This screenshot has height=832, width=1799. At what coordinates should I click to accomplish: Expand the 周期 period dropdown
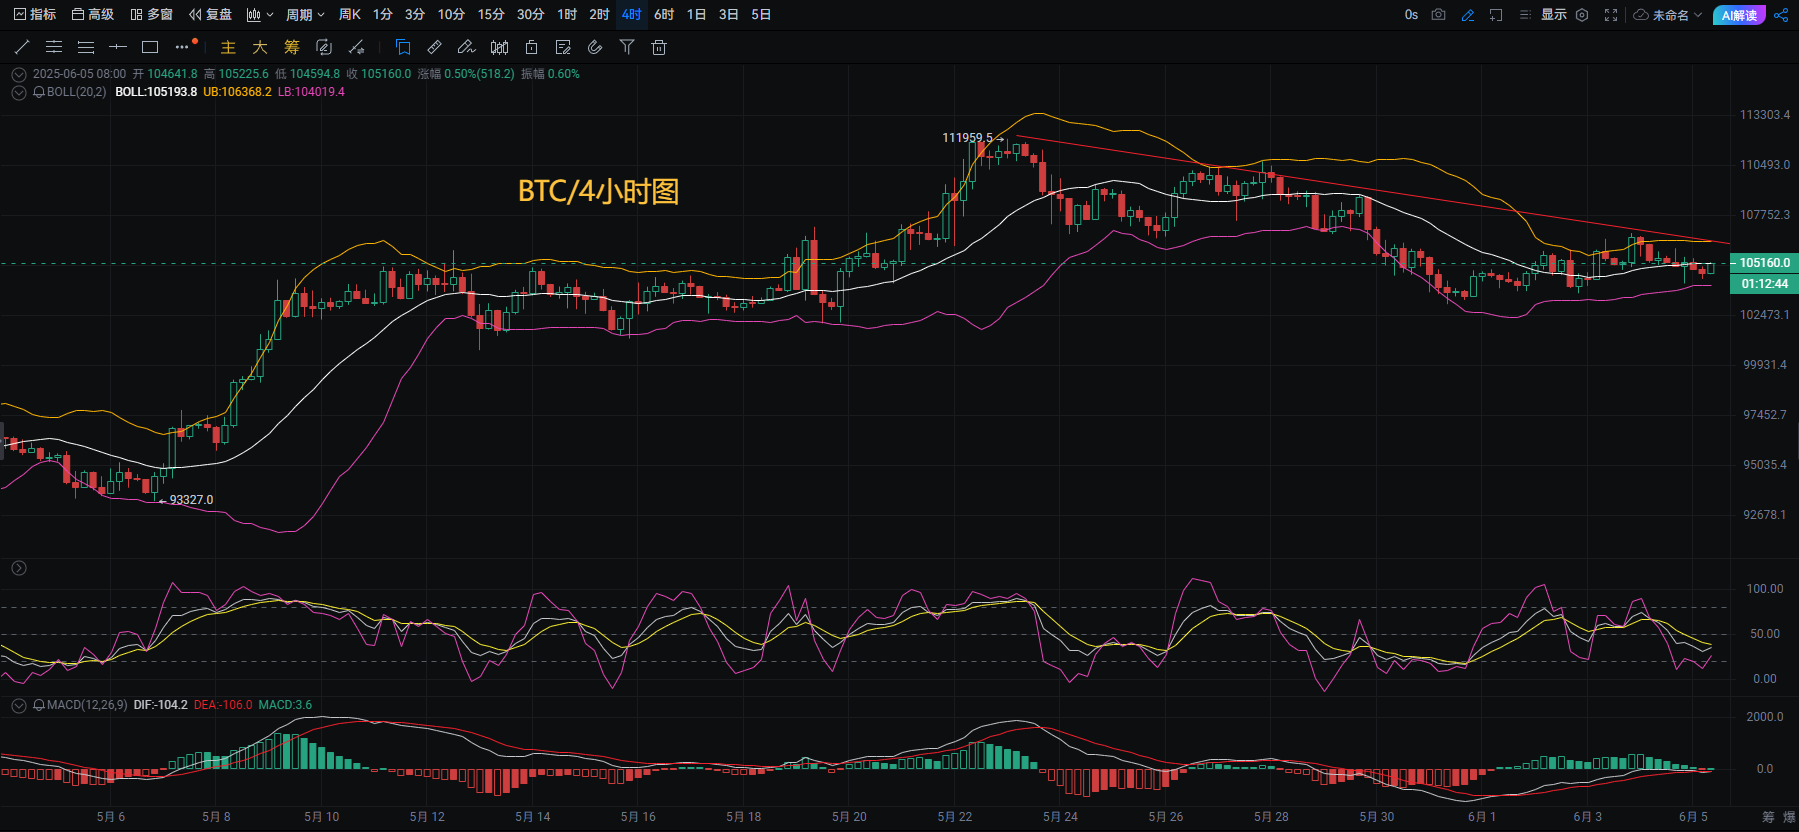305,15
